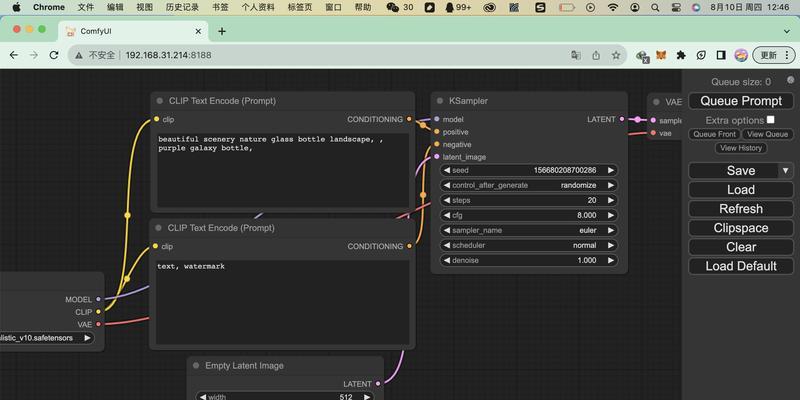Click the address bar URL
Viewport: 800px width, 400px height.
(x=168, y=55)
